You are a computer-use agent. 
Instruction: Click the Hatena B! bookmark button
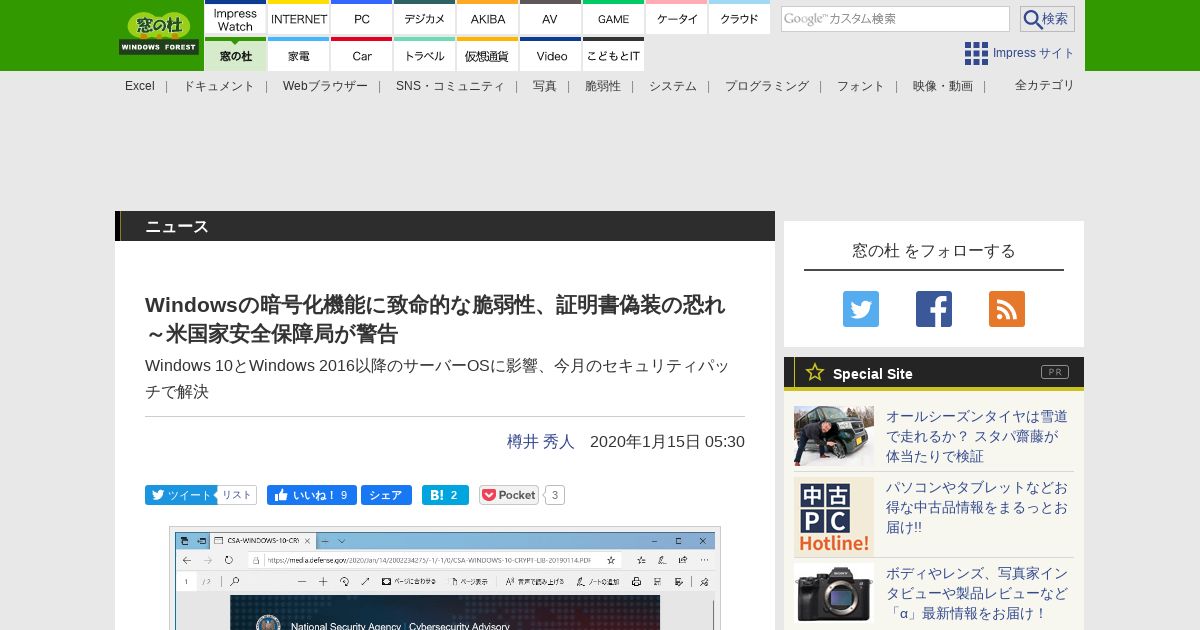(x=445, y=495)
